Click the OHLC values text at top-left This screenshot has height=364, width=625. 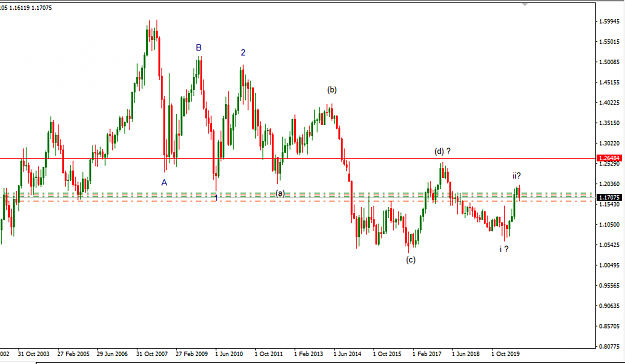click(26, 8)
